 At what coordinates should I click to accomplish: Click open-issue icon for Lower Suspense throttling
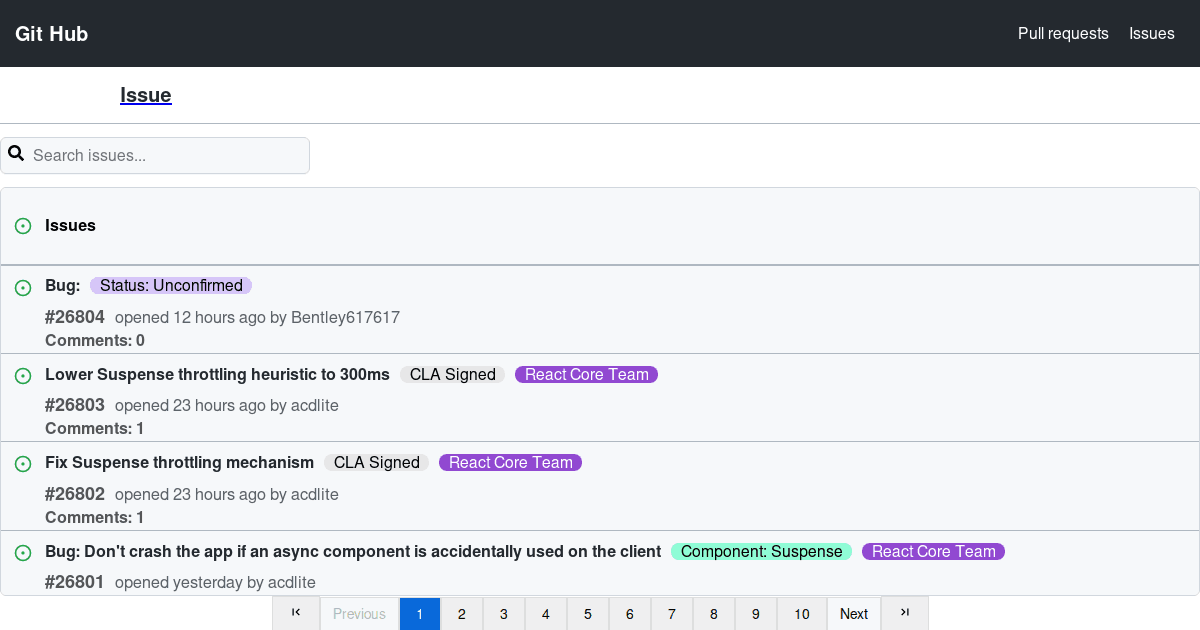tap(23, 376)
